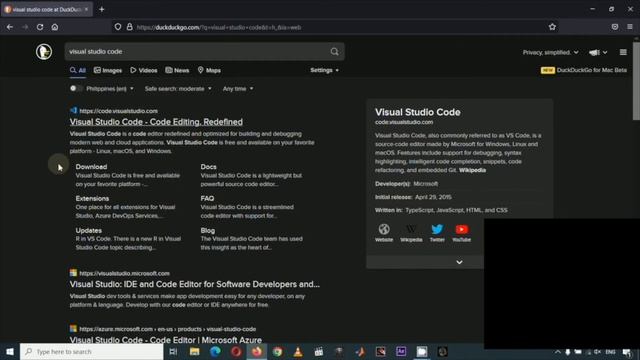Open the Pocket save icon in toolbar
Image resolution: width=640 pixels, height=360 pixels.
point(615,27)
